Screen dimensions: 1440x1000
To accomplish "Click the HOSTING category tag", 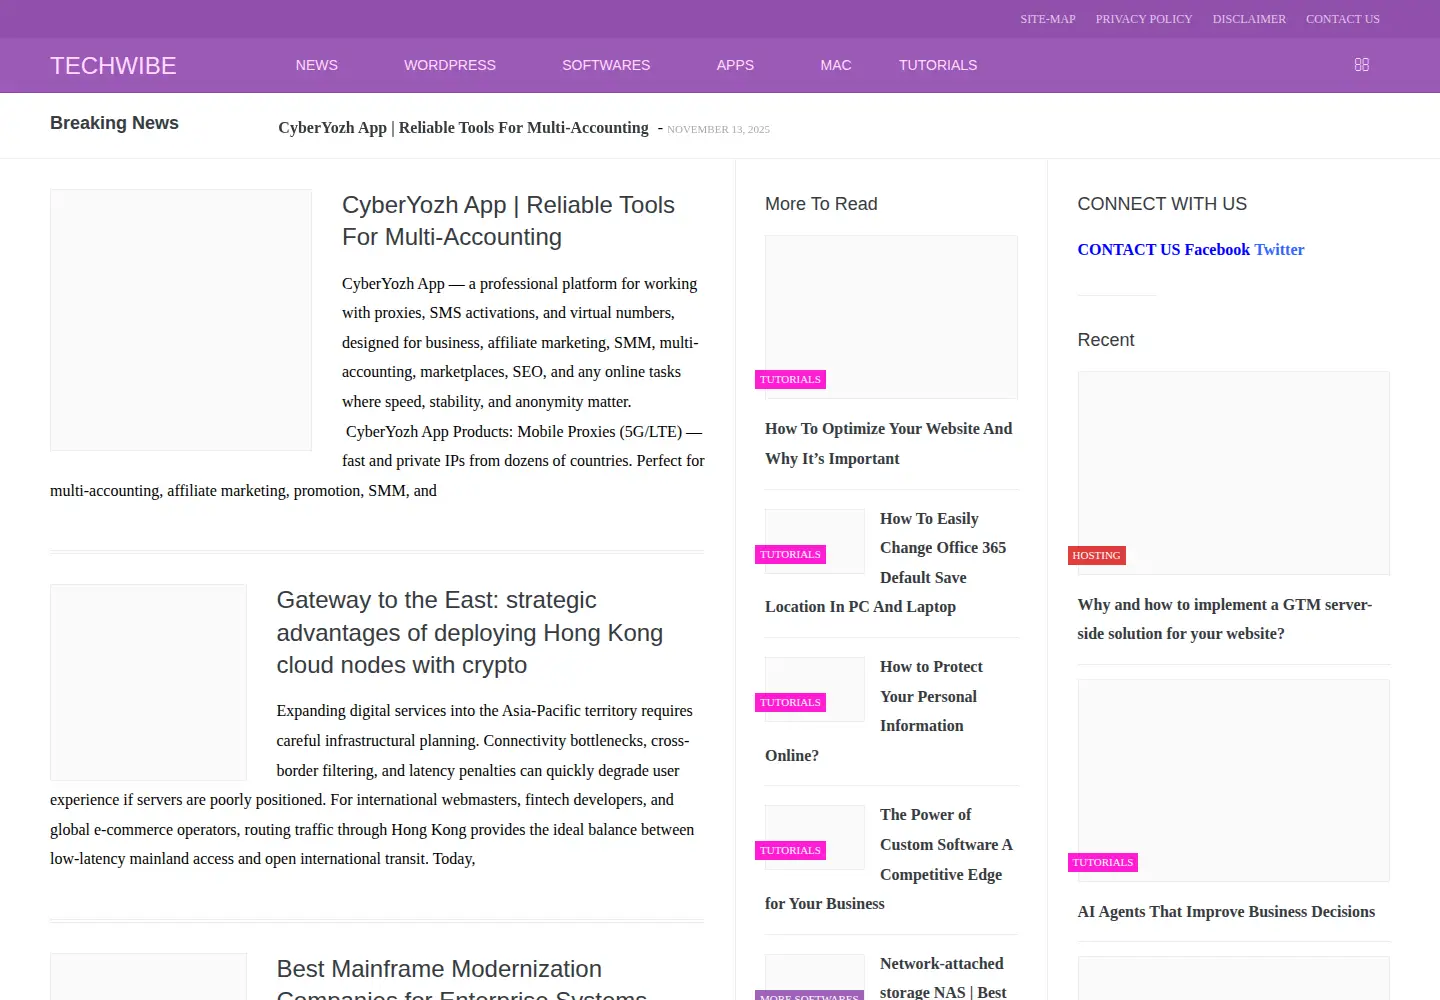I will [x=1096, y=556].
